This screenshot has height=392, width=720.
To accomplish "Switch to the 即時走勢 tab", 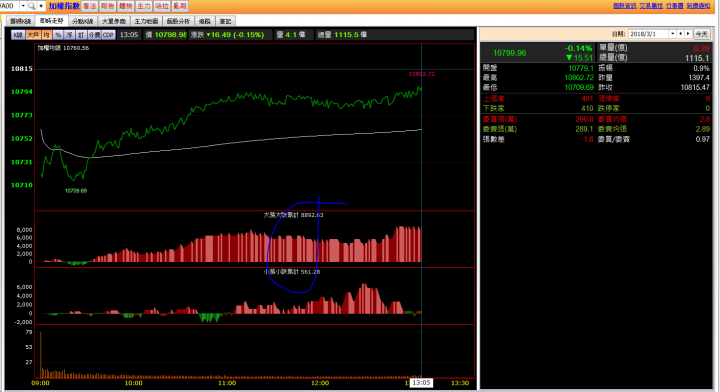I will (x=51, y=21).
